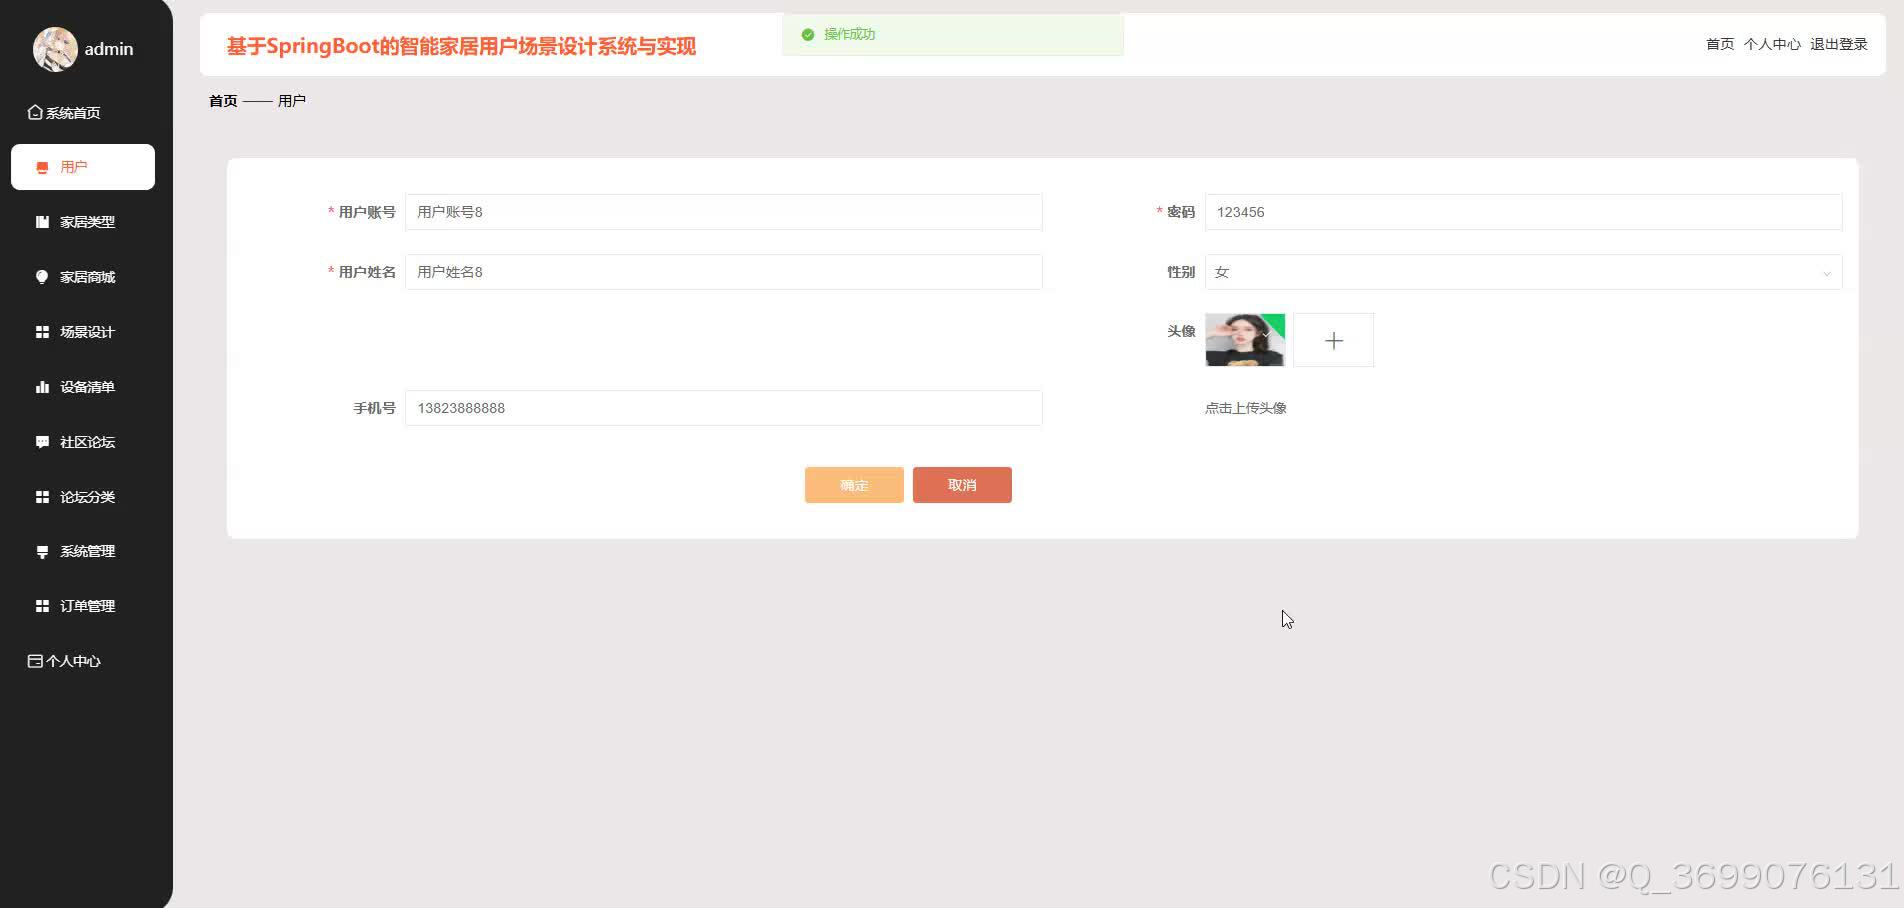Click the 用户姓名 input field
1904x908 pixels.
[723, 272]
